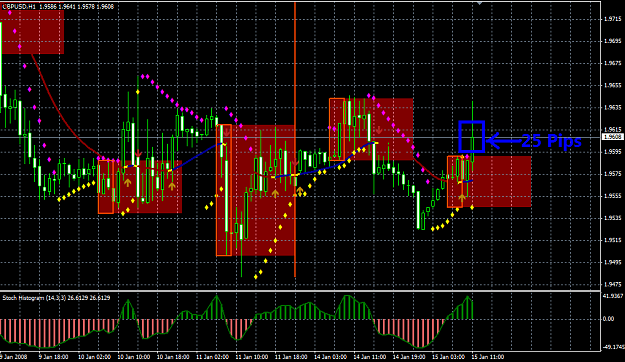
Task: Click the 1.9715 price scale label
Action: (x=612, y=19)
